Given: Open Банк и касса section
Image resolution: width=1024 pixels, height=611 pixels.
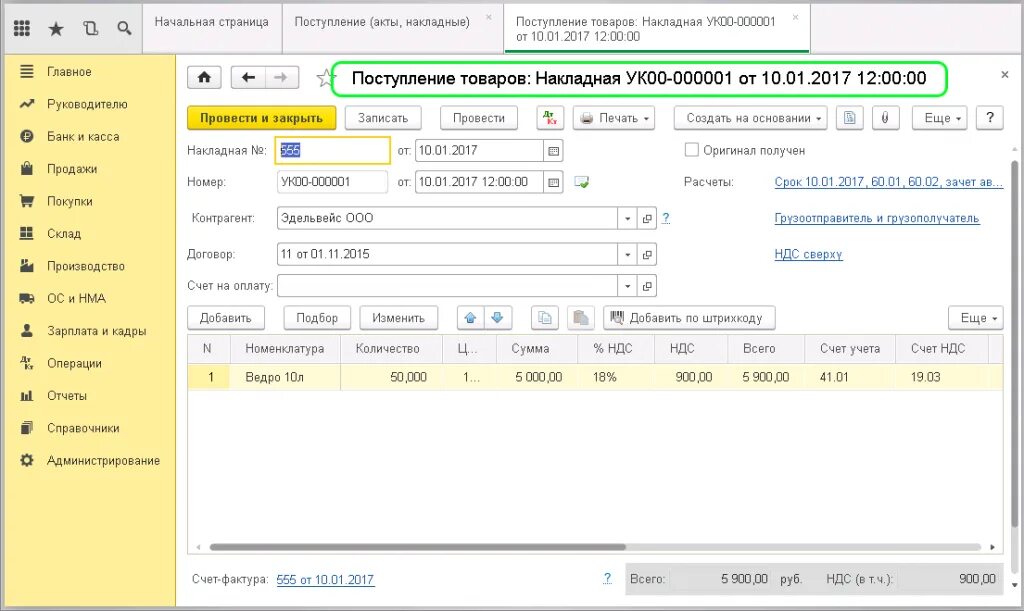Looking at the screenshot, I should [x=83, y=136].
